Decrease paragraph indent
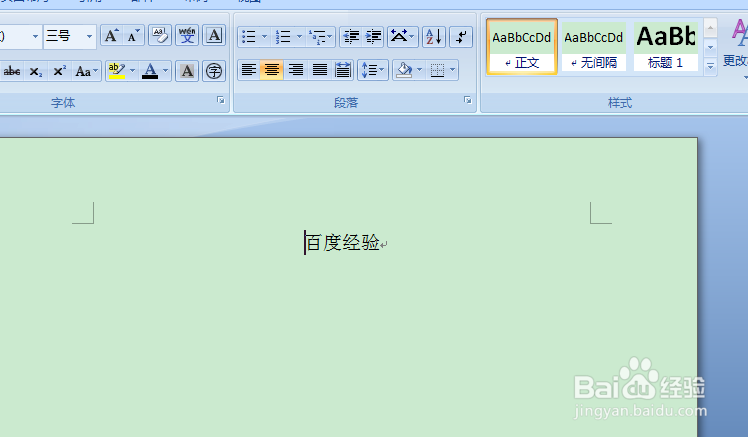Image resolution: width=748 pixels, height=437 pixels. 351,37
